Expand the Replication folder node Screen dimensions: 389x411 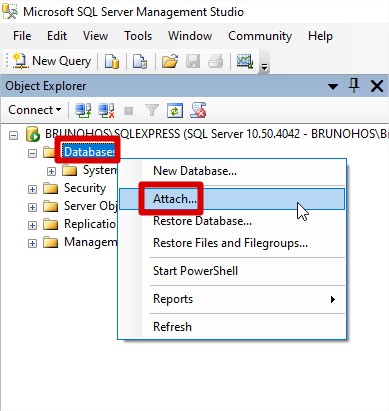(32, 225)
